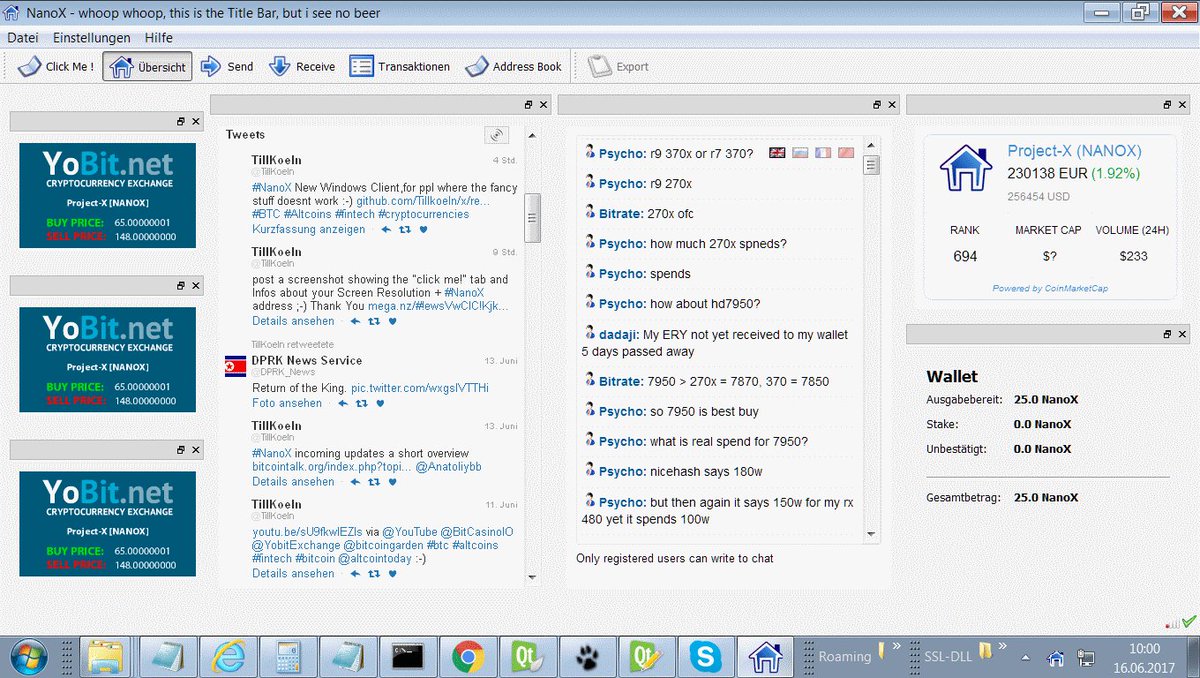
Task: Open the github.com/Tillkoeln link
Action: pyautogui.click(x=424, y=201)
